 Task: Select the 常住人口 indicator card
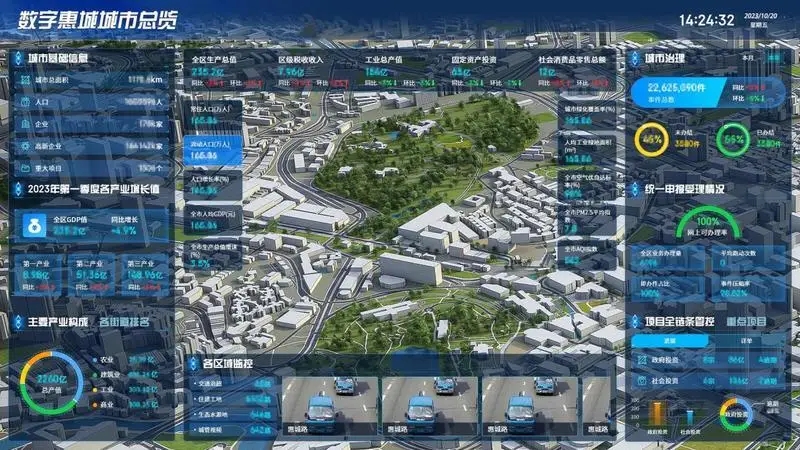[x=211, y=113]
